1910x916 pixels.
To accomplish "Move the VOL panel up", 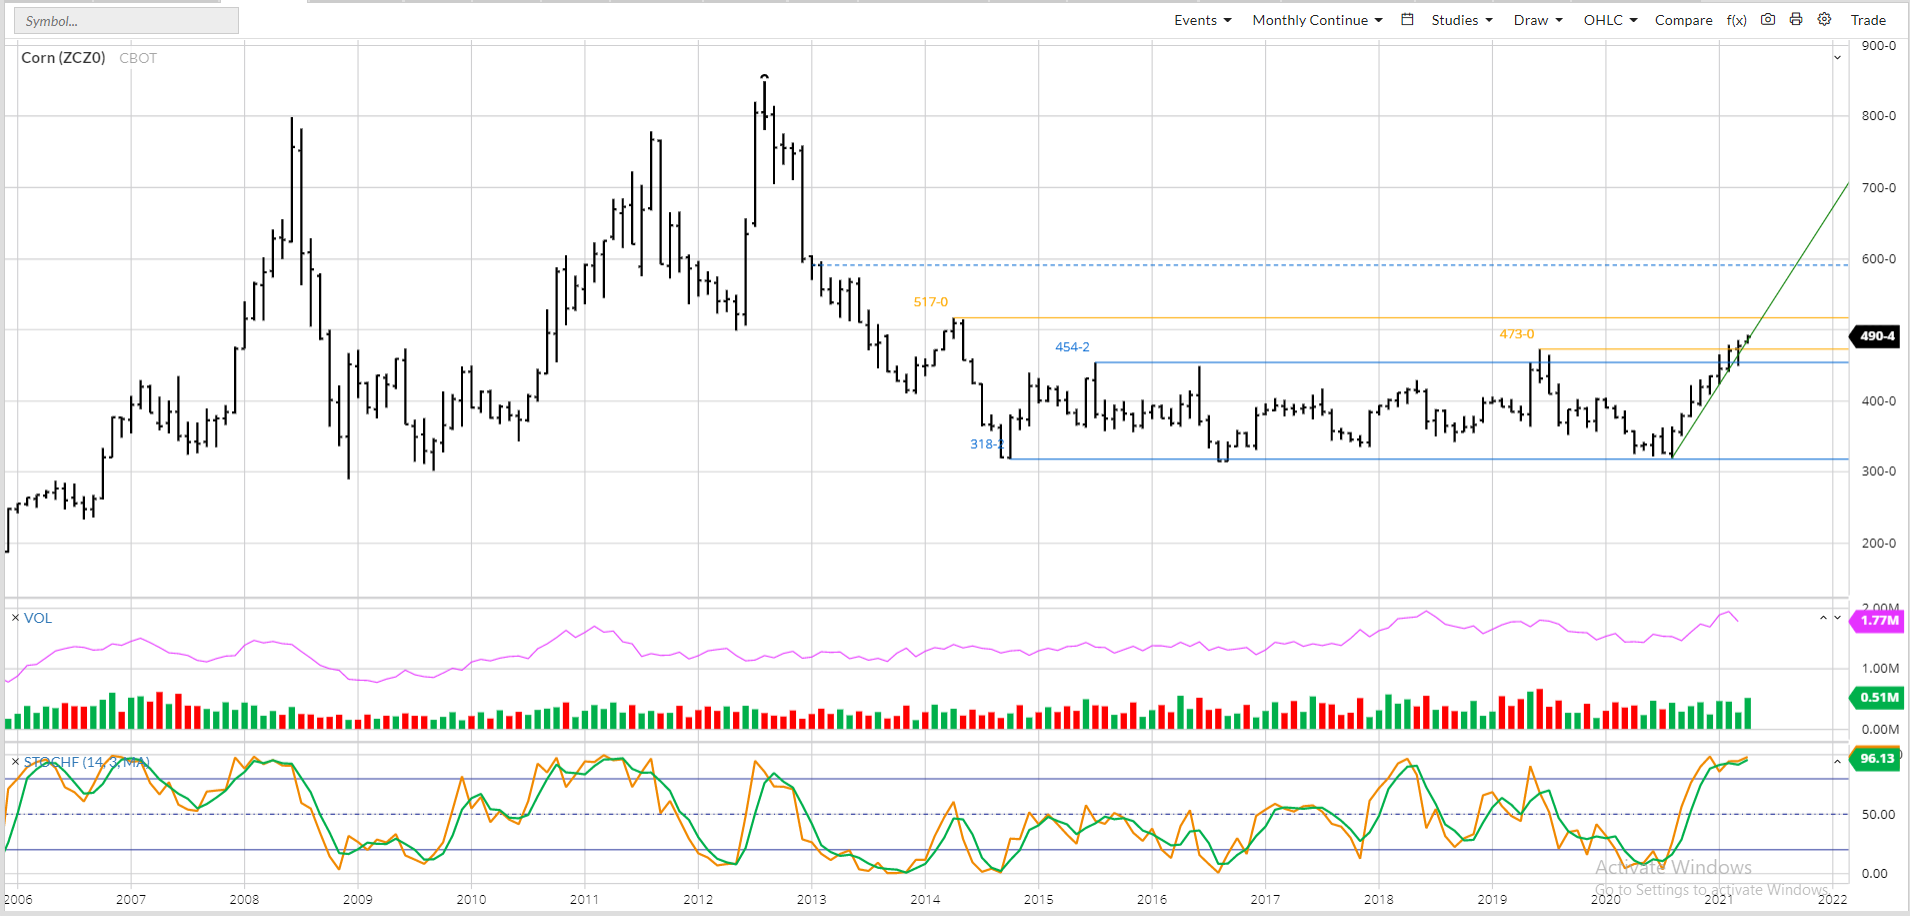I will tap(1823, 618).
